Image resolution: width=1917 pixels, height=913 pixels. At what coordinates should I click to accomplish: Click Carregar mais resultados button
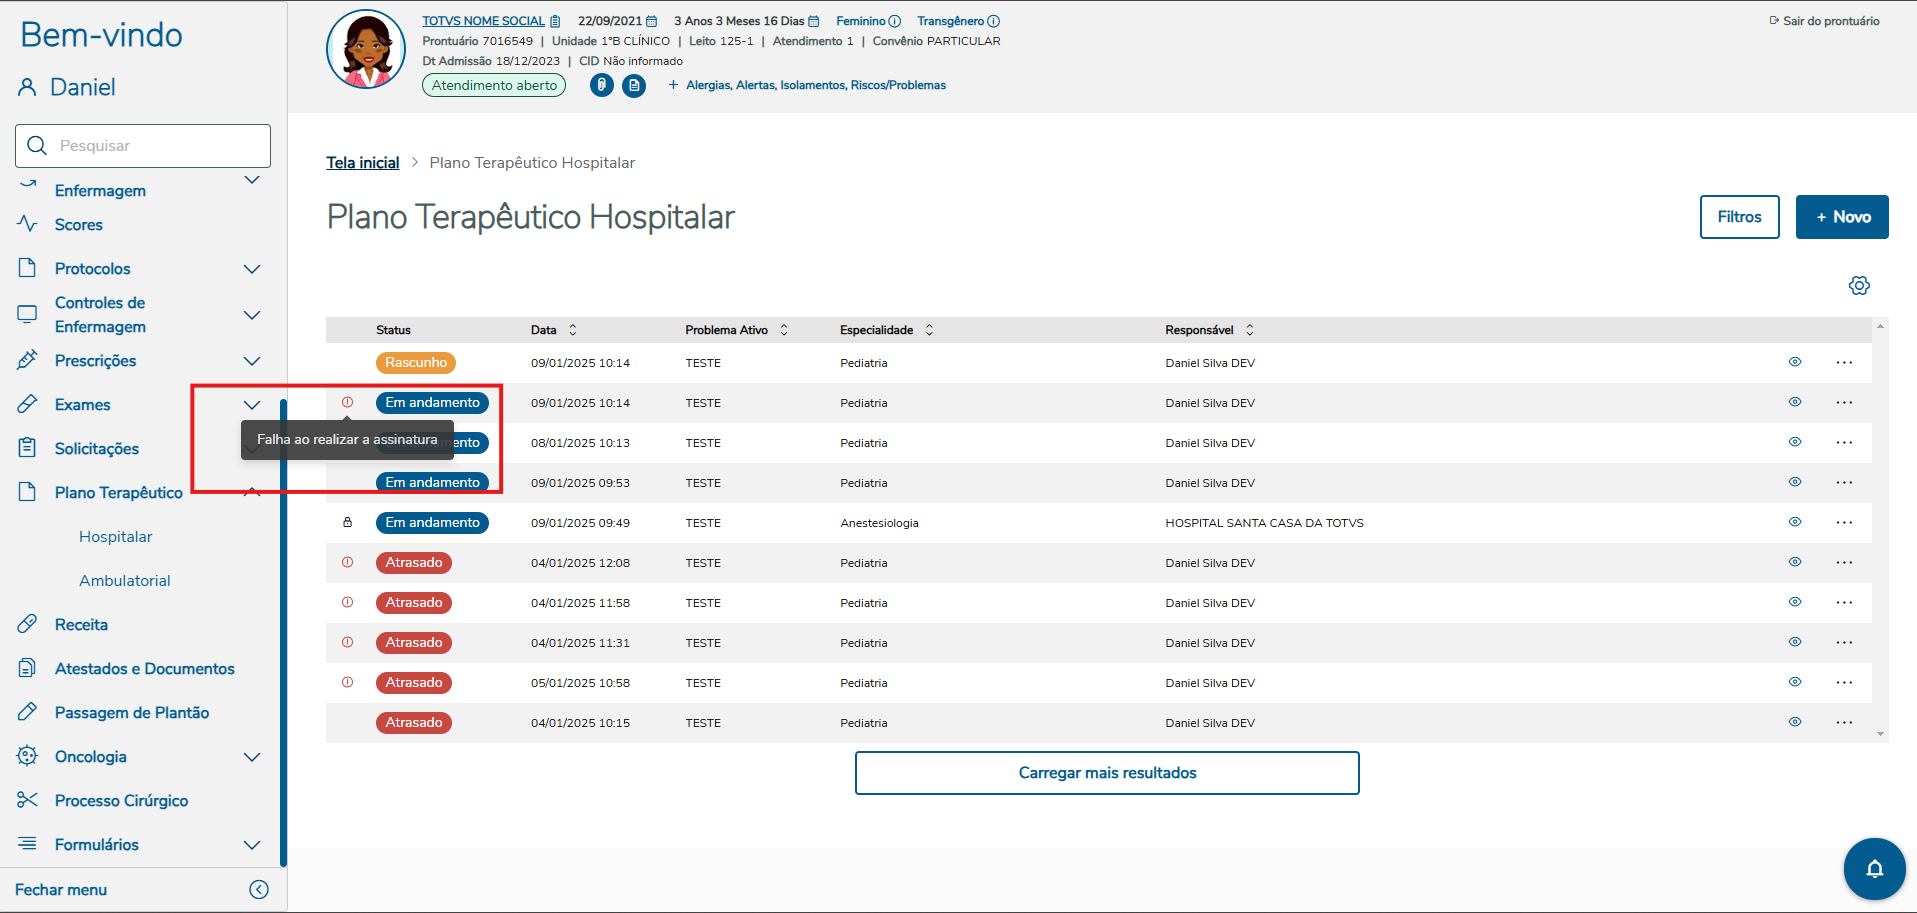[1107, 773]
